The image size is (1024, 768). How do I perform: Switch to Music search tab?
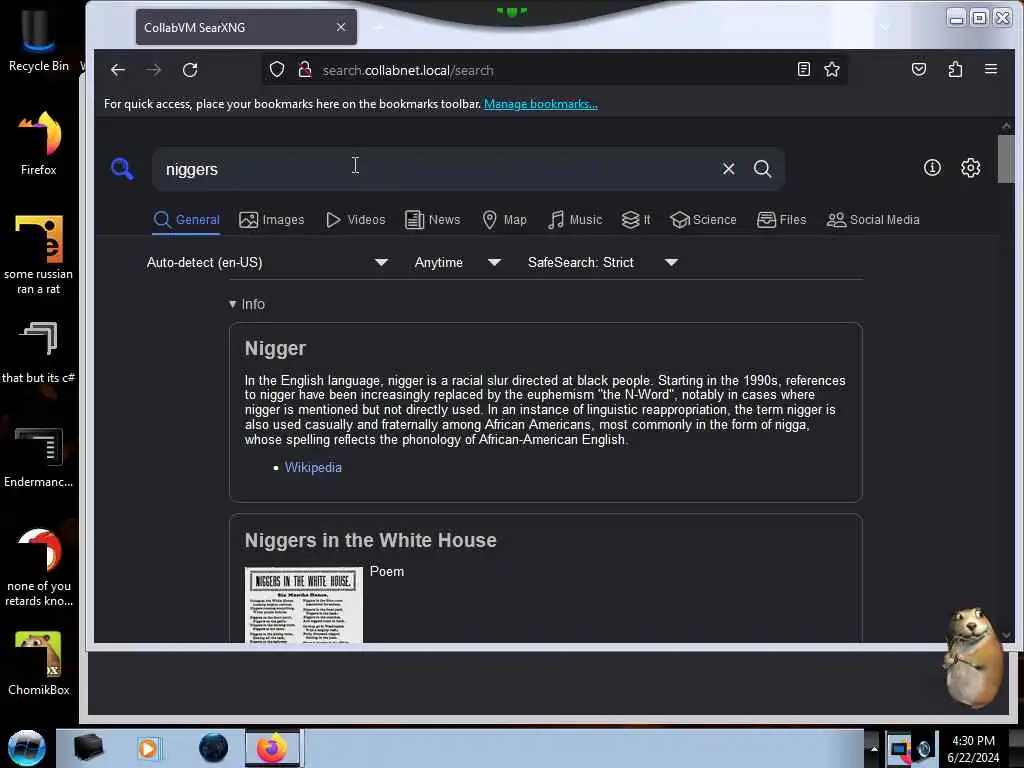pyautogui.click(x=575, y=220)
